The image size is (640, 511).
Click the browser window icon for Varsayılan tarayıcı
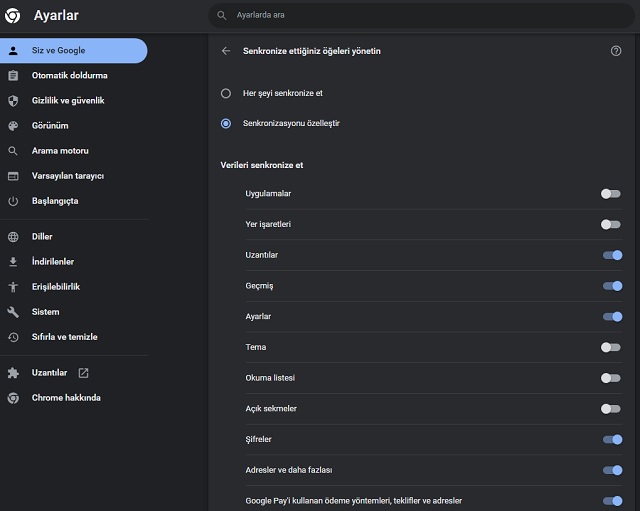(x=13, y=176)
